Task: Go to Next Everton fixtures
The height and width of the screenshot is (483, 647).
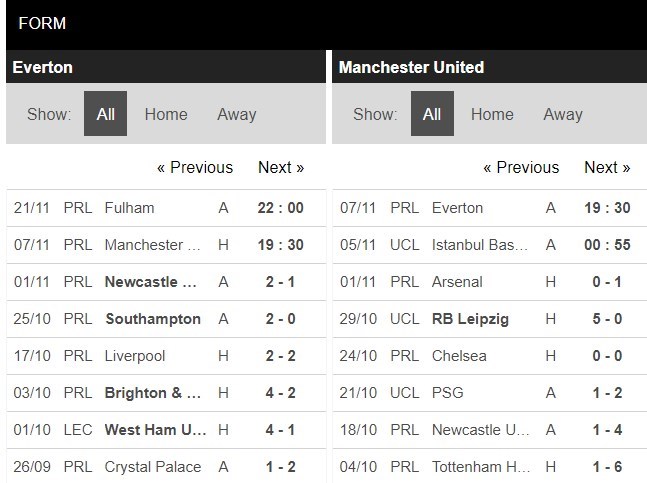Action: [x=281, y=167]
